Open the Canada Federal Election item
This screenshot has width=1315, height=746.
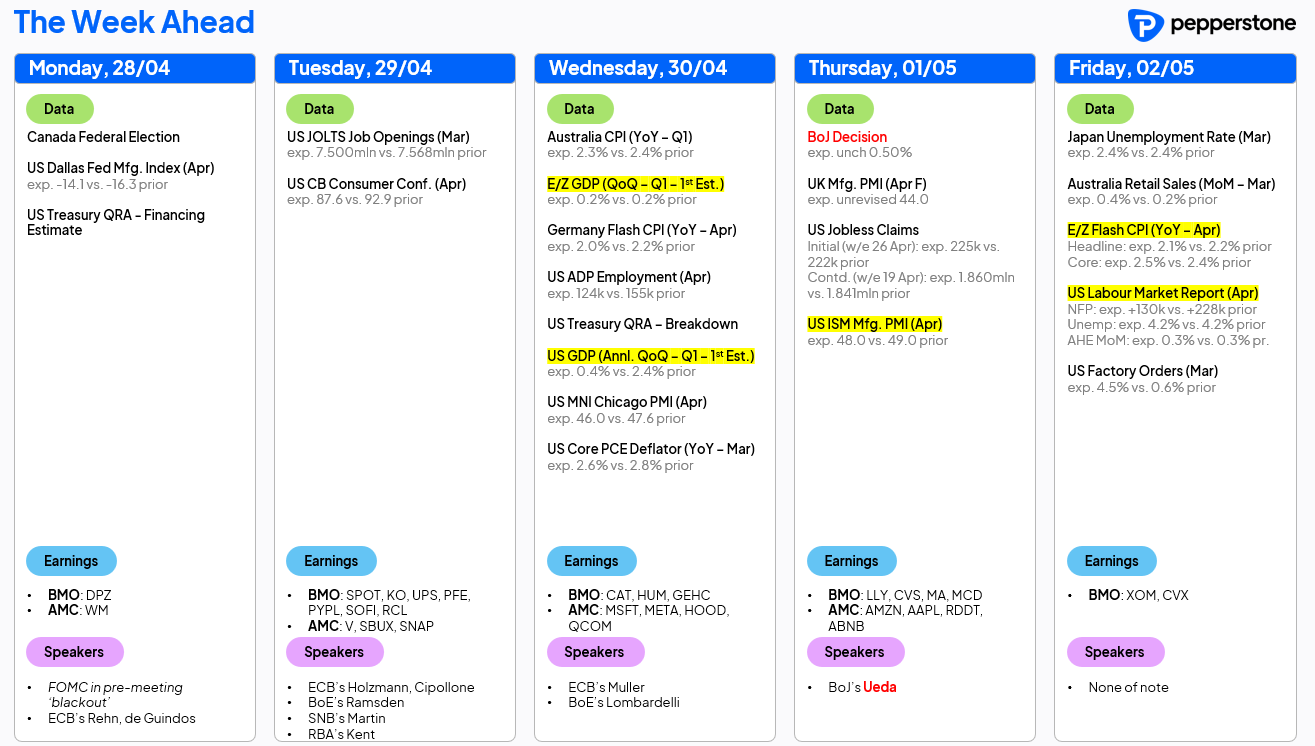[x=103, y=137]
